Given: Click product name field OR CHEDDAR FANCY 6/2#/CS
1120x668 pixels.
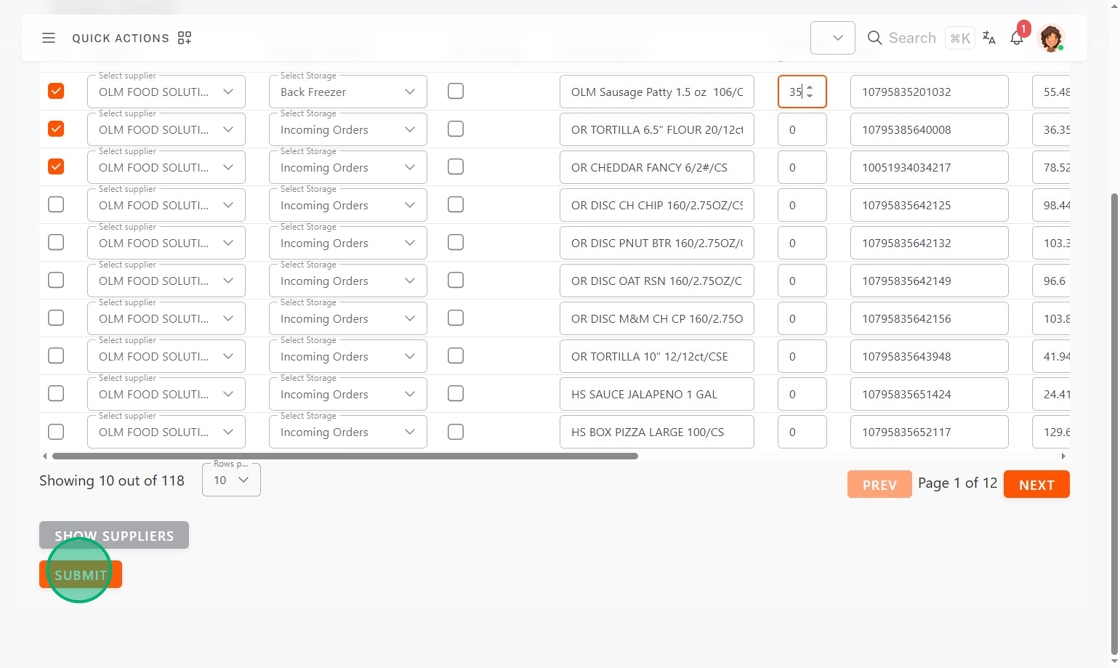Looking at the screenshot, I should tap(657, 167).
